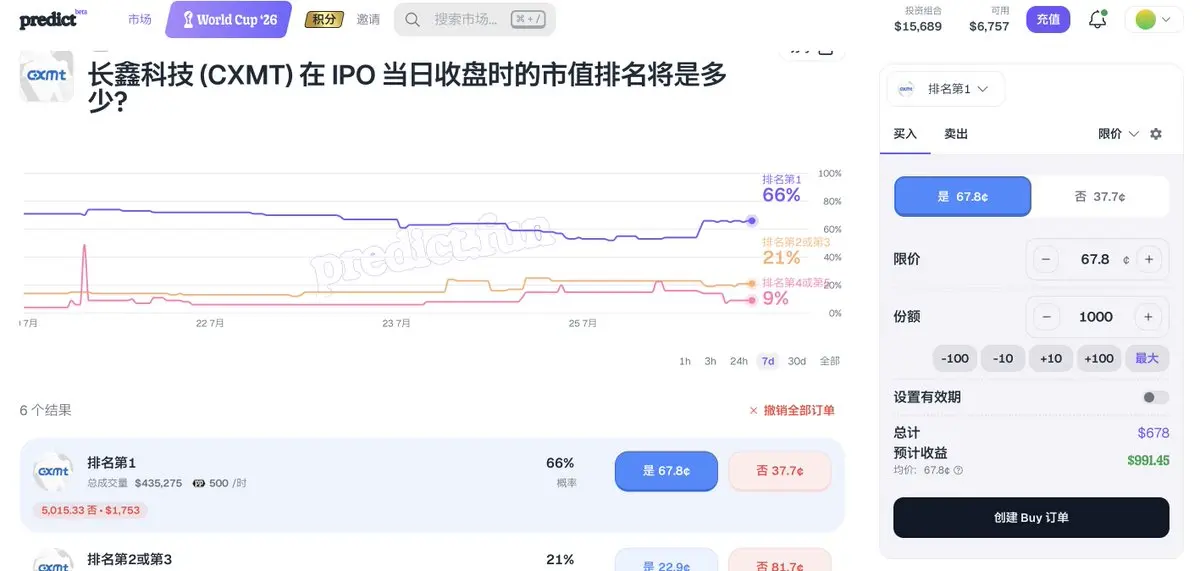
Task: Click 撤销全部订单 link
Action: coord(791,410)
